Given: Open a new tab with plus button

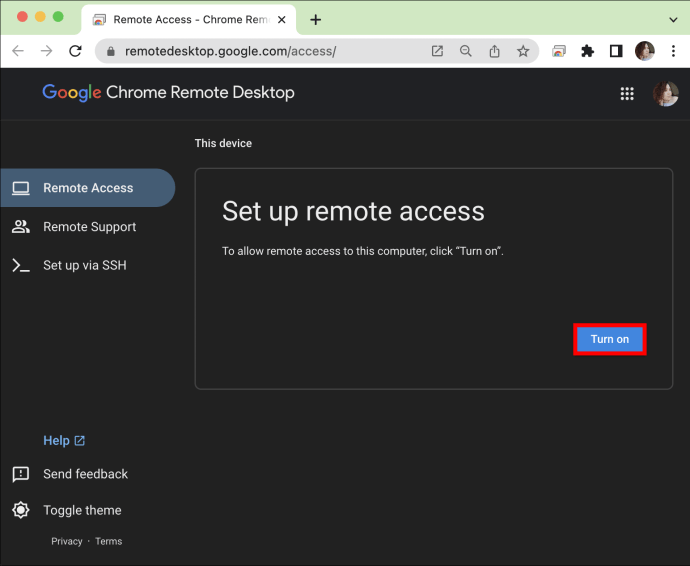Looking at the screenshot, I should click(316, 20).
